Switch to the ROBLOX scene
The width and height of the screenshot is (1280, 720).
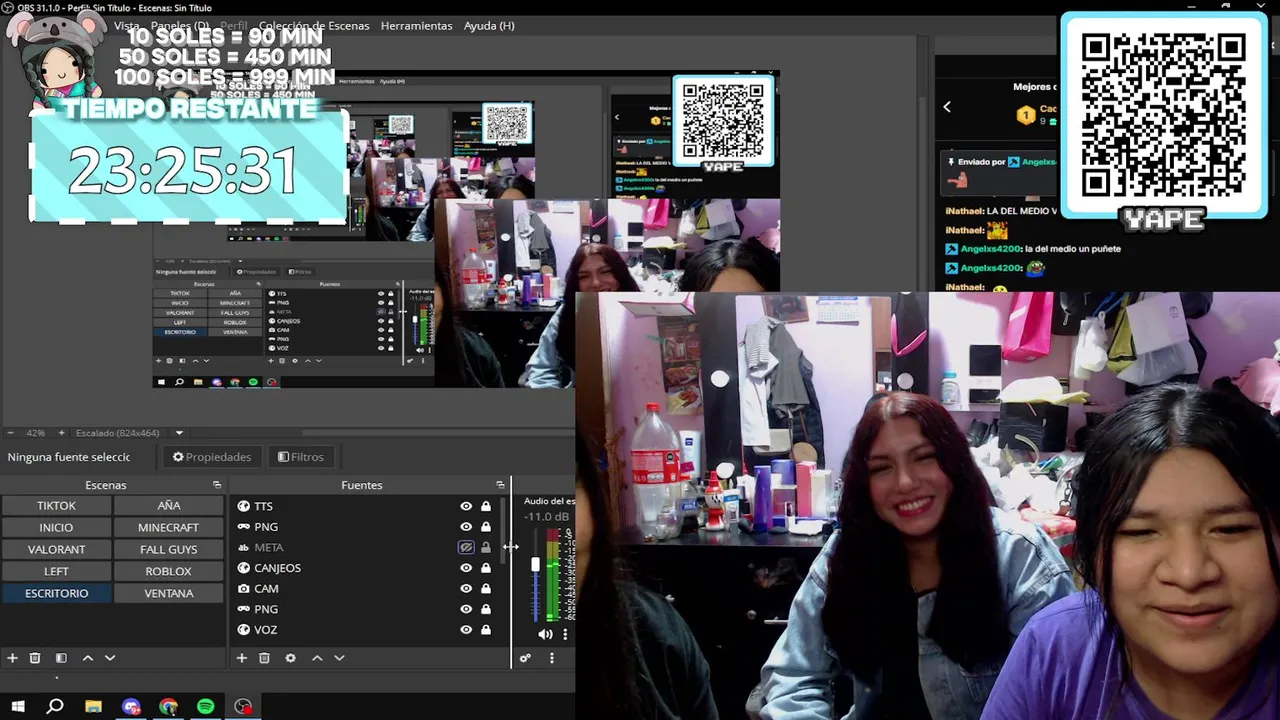tap(168, 572)
